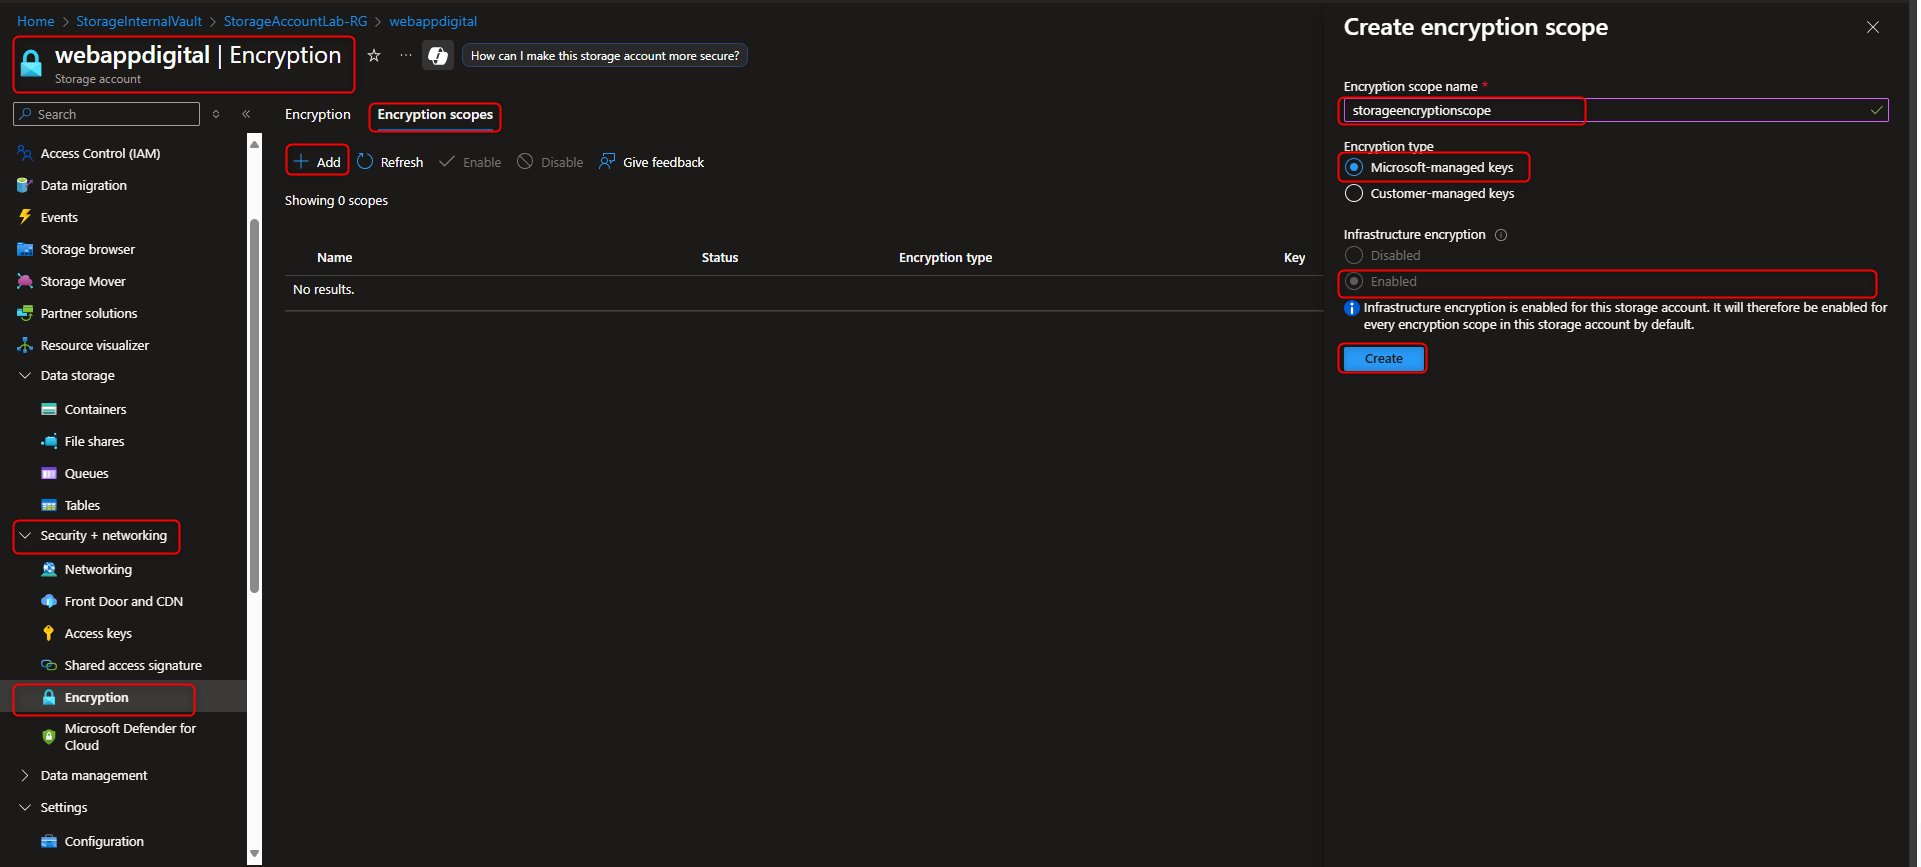1921x867 pixels.
Task: Click Home in the breadcrumb
Action: [36, 21]
